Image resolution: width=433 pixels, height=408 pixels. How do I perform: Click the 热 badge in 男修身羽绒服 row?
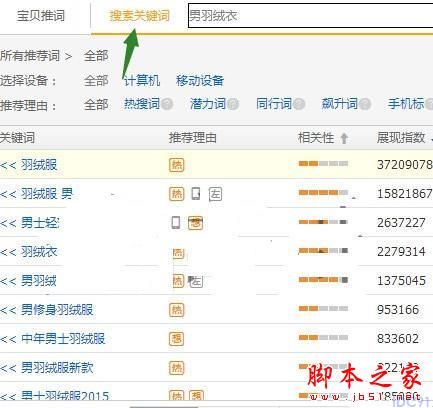click(x=176, y=310)
